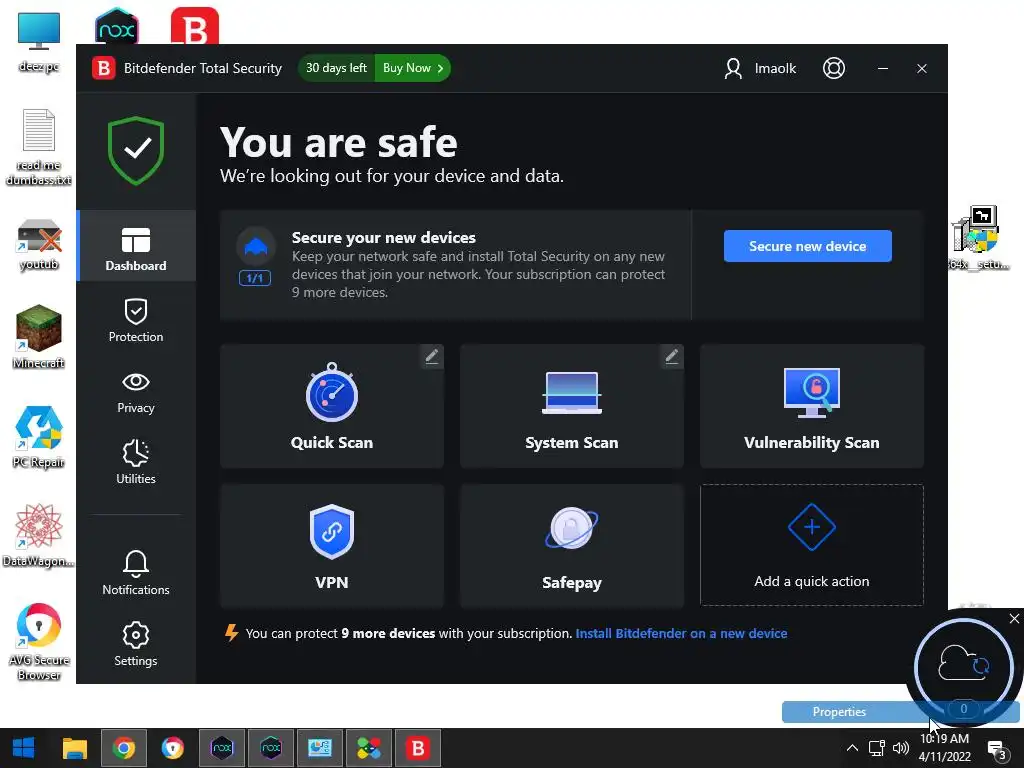1024x768 pixels.
Task: Click the Secure new device button
Action: pyautogui.click(x=807, y=246)
